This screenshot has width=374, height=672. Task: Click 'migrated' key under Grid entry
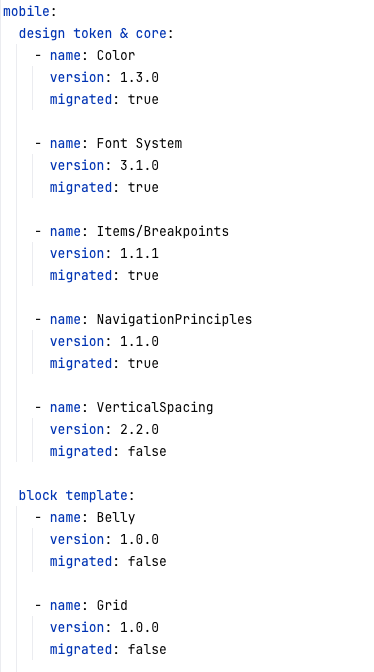[81, 649]
